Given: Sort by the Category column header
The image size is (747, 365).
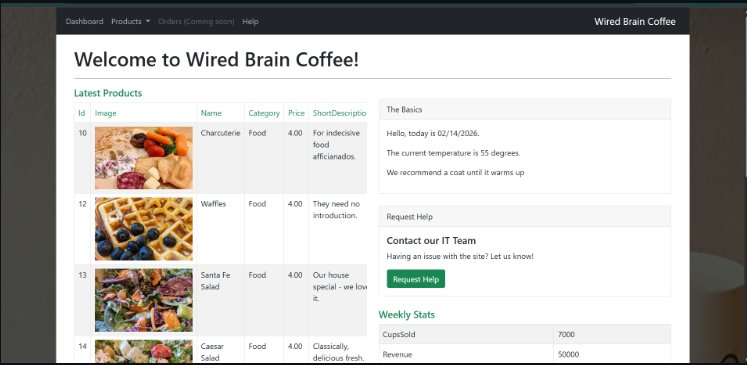Looking at the screenshot, I should coord(264,113).
